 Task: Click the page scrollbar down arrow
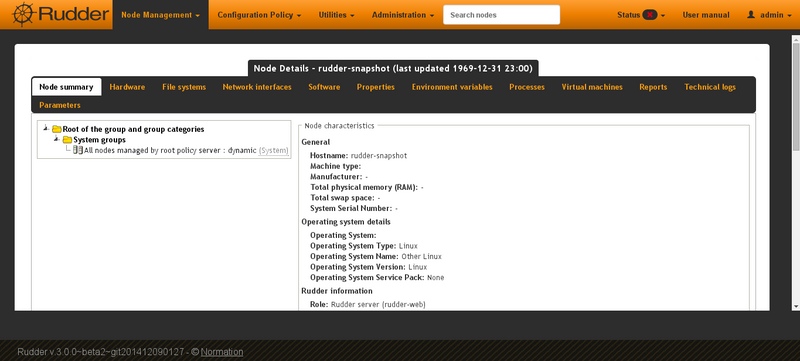(795, 306)
